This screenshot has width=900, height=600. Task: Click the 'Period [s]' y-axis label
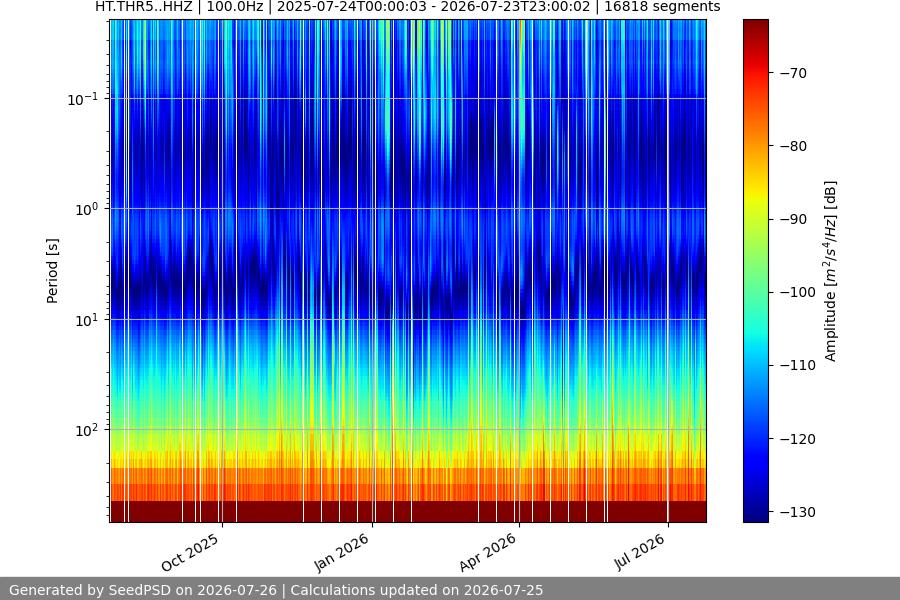click(52, 271)
